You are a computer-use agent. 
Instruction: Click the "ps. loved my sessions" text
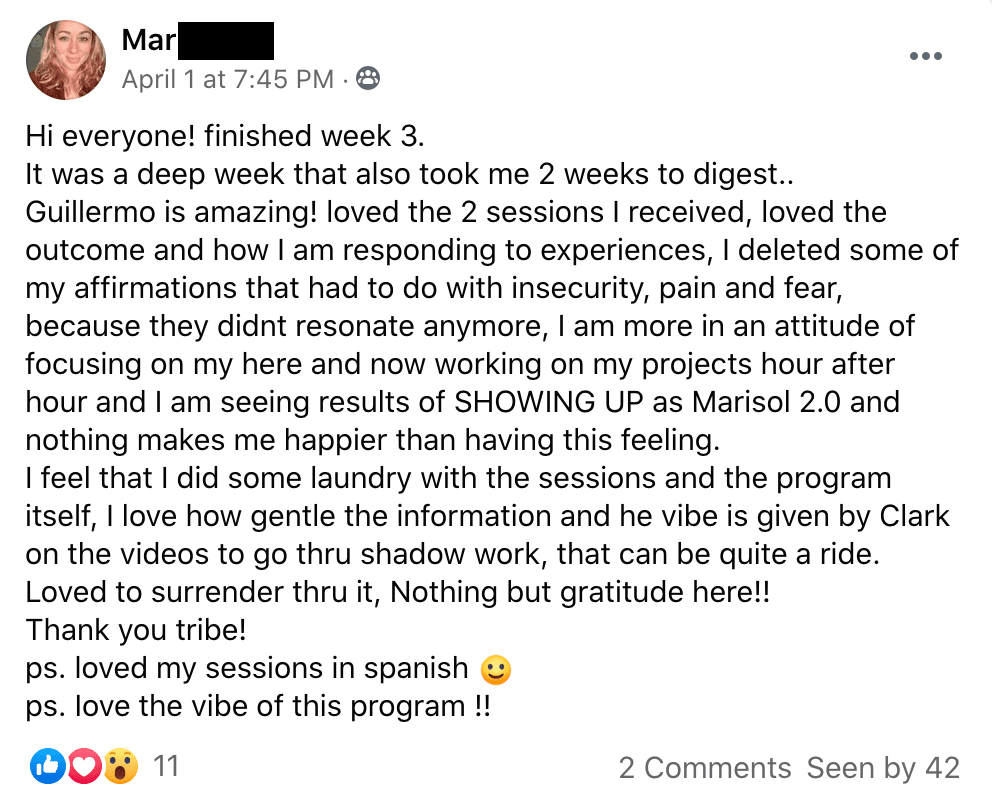click(246, 668)
